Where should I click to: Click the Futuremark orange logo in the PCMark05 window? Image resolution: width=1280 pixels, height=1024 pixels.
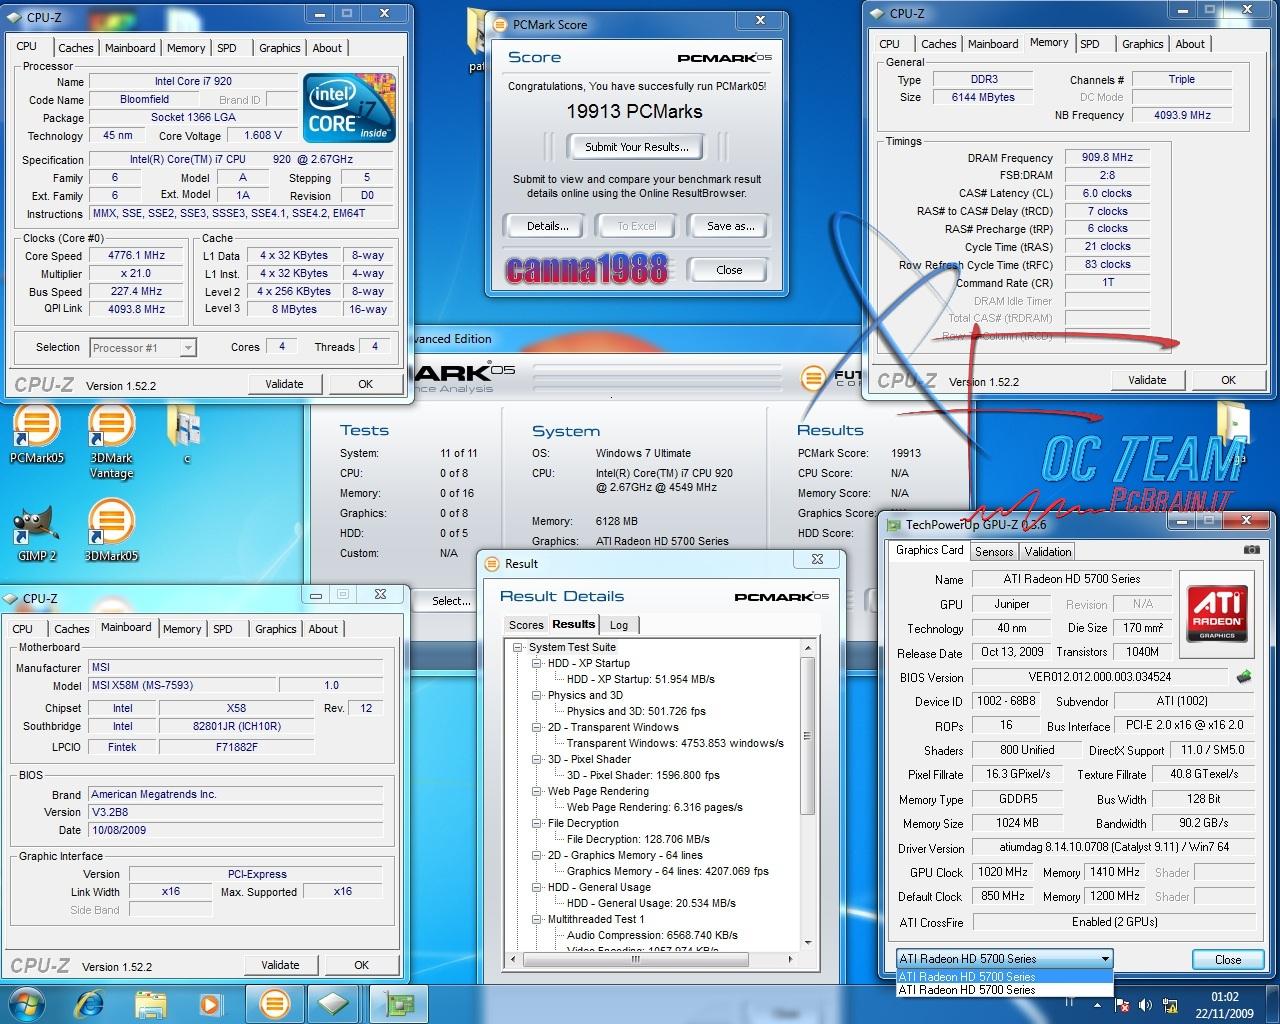coord(813,378)
